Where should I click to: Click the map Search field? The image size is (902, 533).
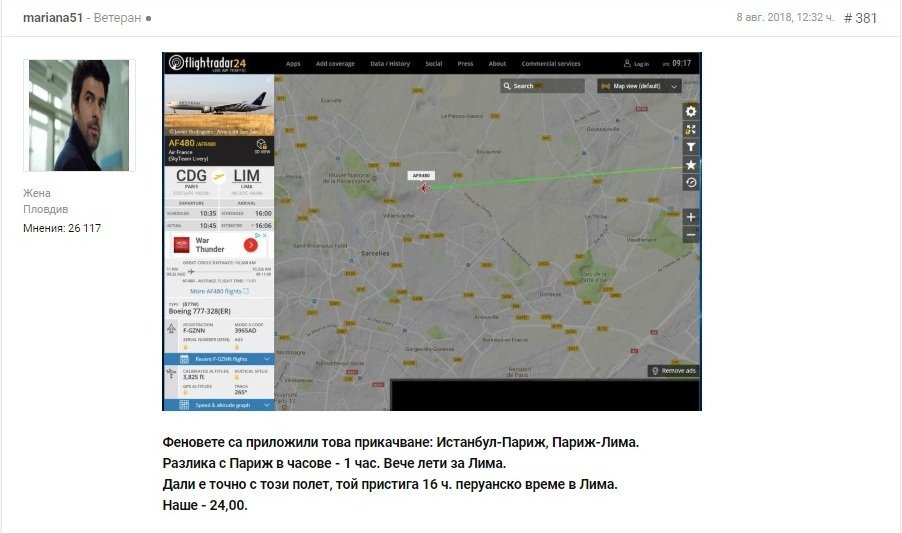click(545, 86)
